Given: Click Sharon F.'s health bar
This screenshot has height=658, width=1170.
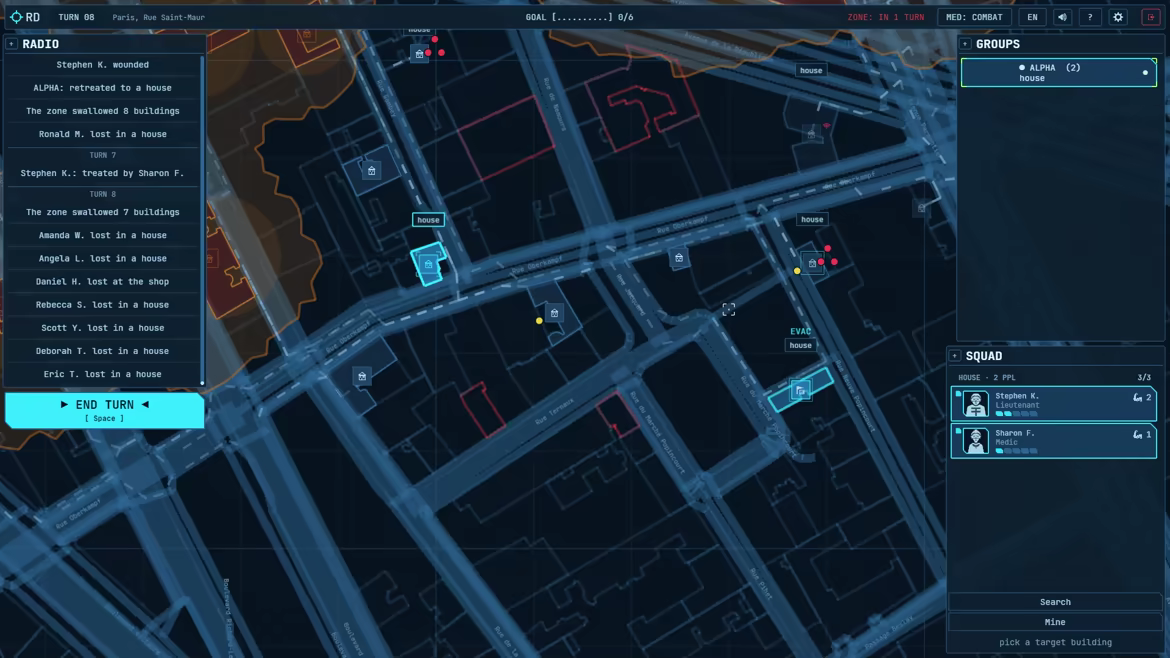Looking at the screenshot, I should 1016,451.
